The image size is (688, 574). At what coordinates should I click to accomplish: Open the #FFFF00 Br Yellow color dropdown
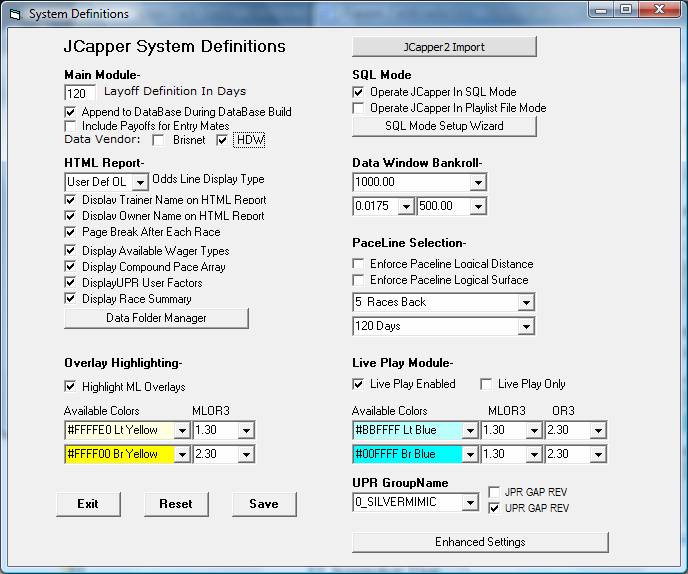[x=182, y=455]
